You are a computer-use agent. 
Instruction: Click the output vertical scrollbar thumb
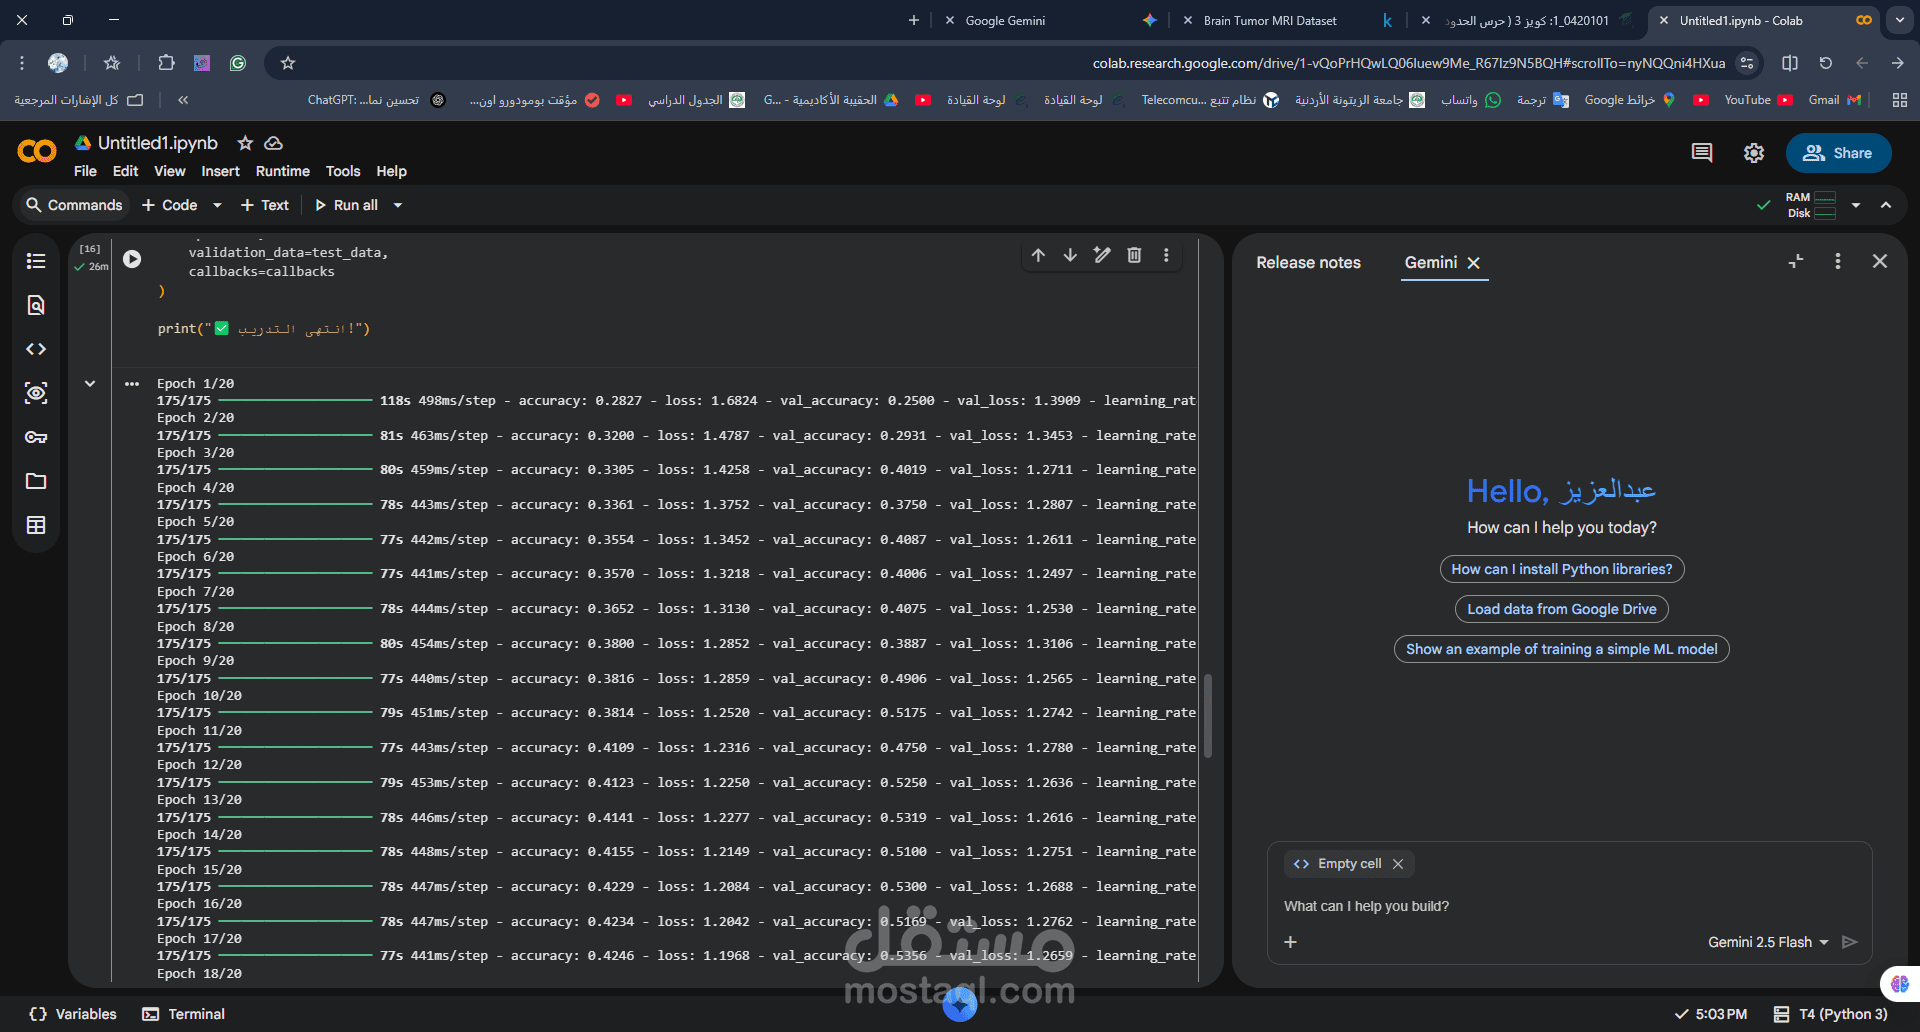coord(1208,716)
